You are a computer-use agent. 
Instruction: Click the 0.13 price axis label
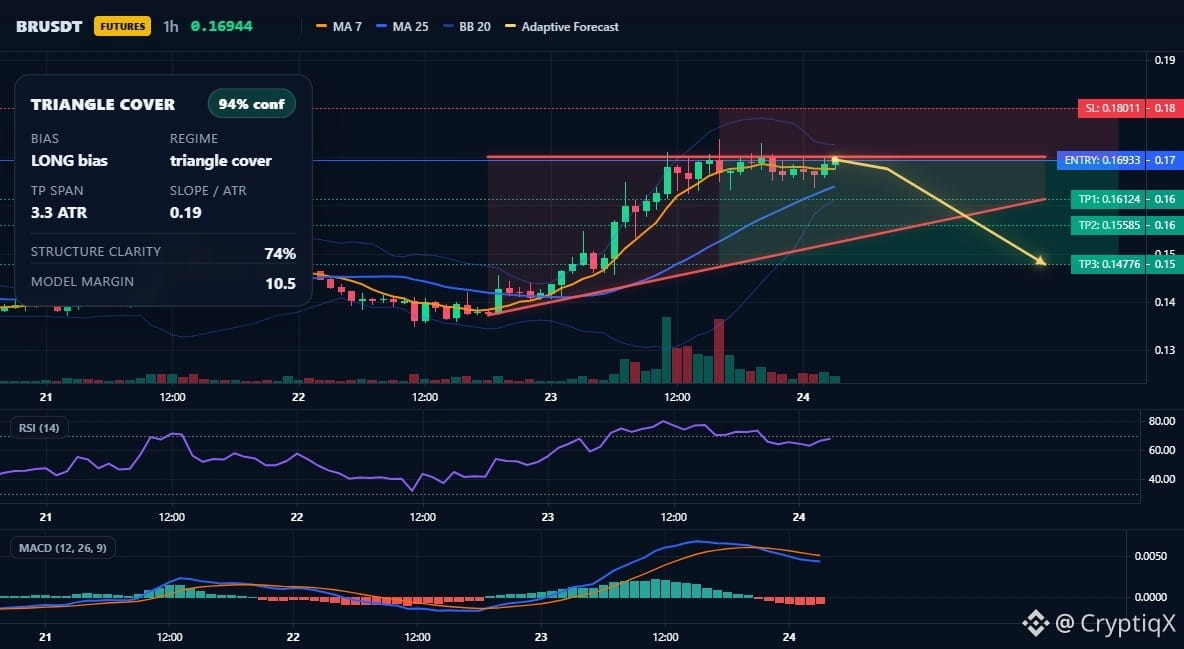pyautogui.click(x=1165, y=350)
